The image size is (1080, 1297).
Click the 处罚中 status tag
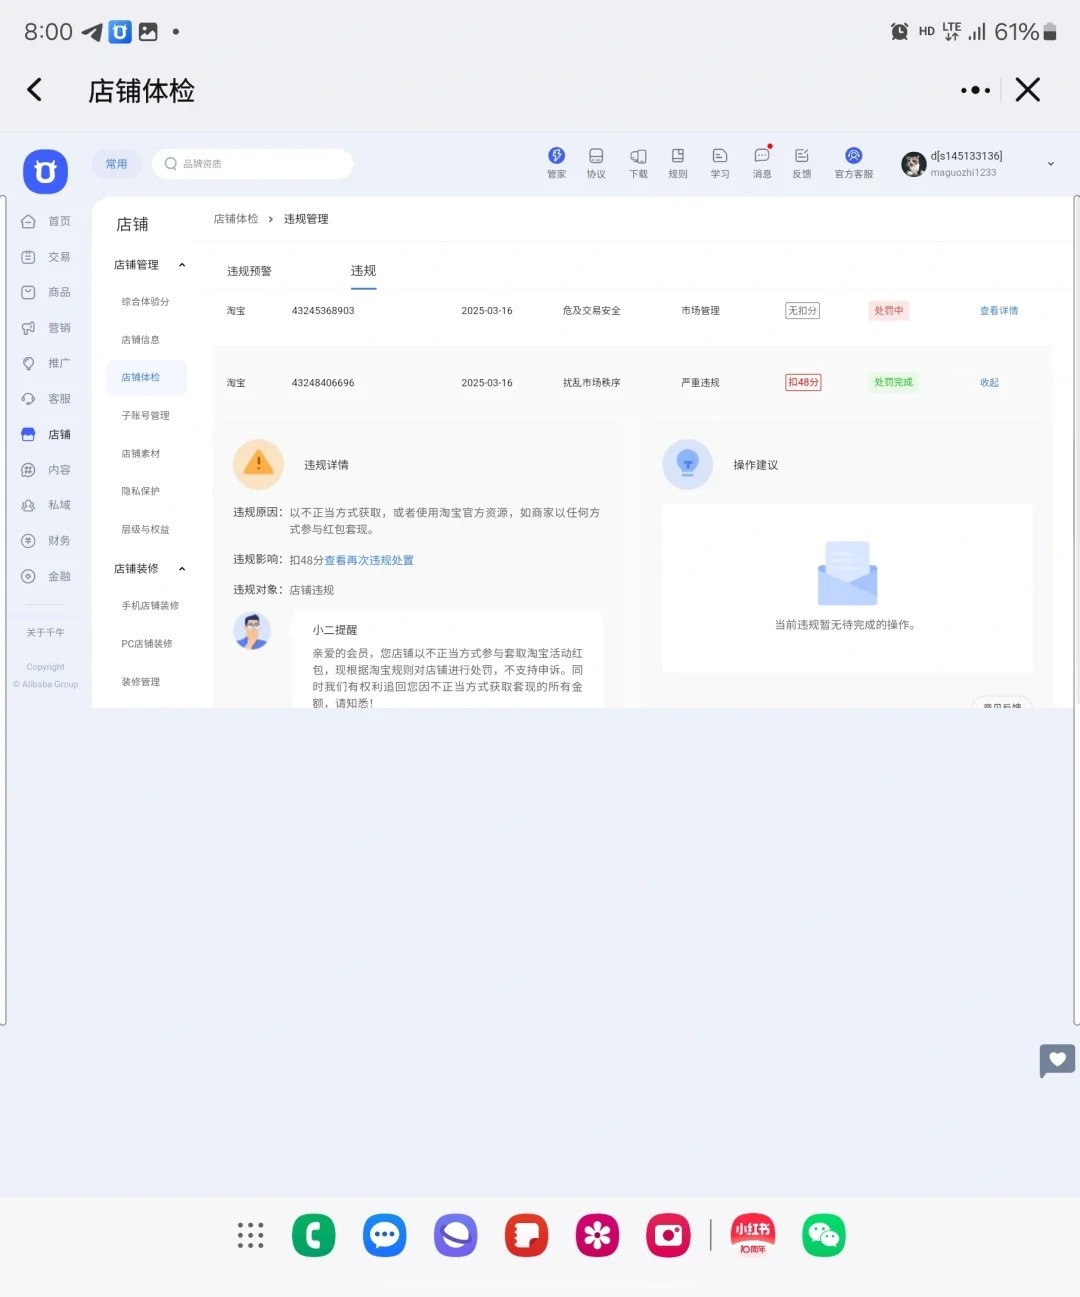(x=889, y=311)
